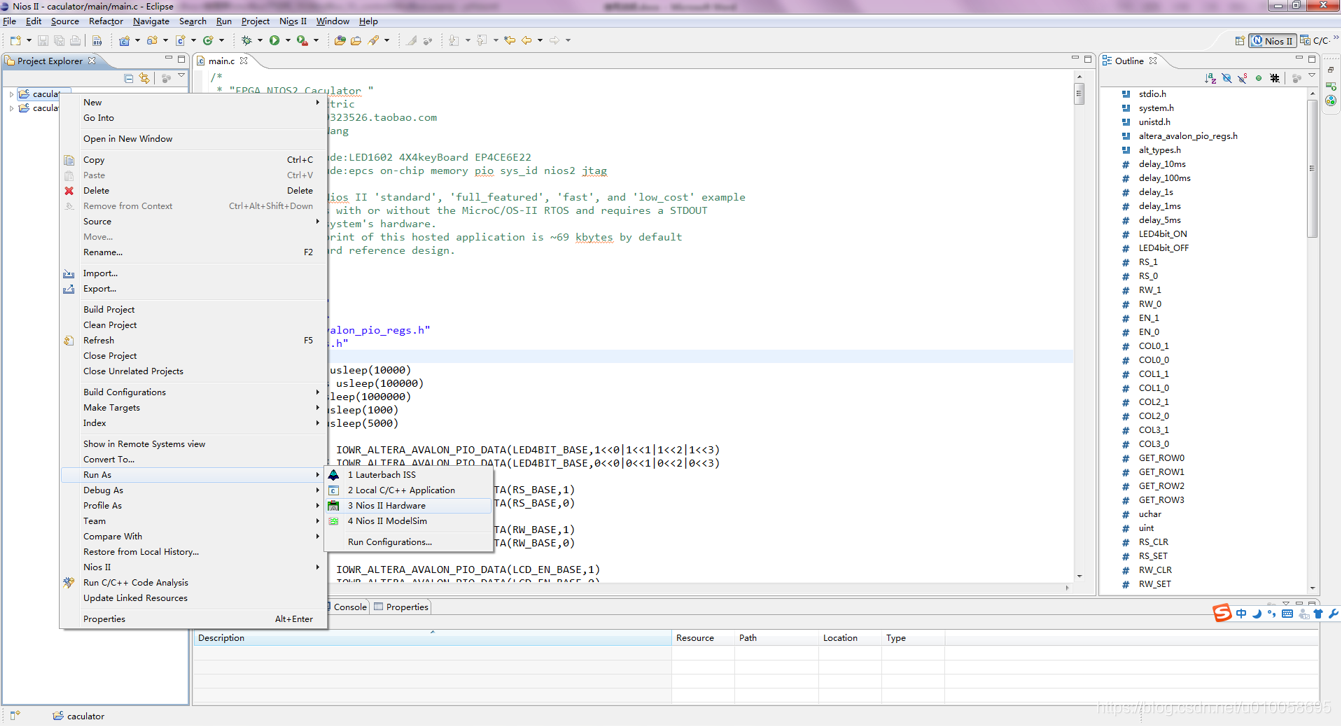Toggle the Chinese/English IME mode button
Image resolution: width=1341 pixels, height=726 pixels.
click(1241, 614)
